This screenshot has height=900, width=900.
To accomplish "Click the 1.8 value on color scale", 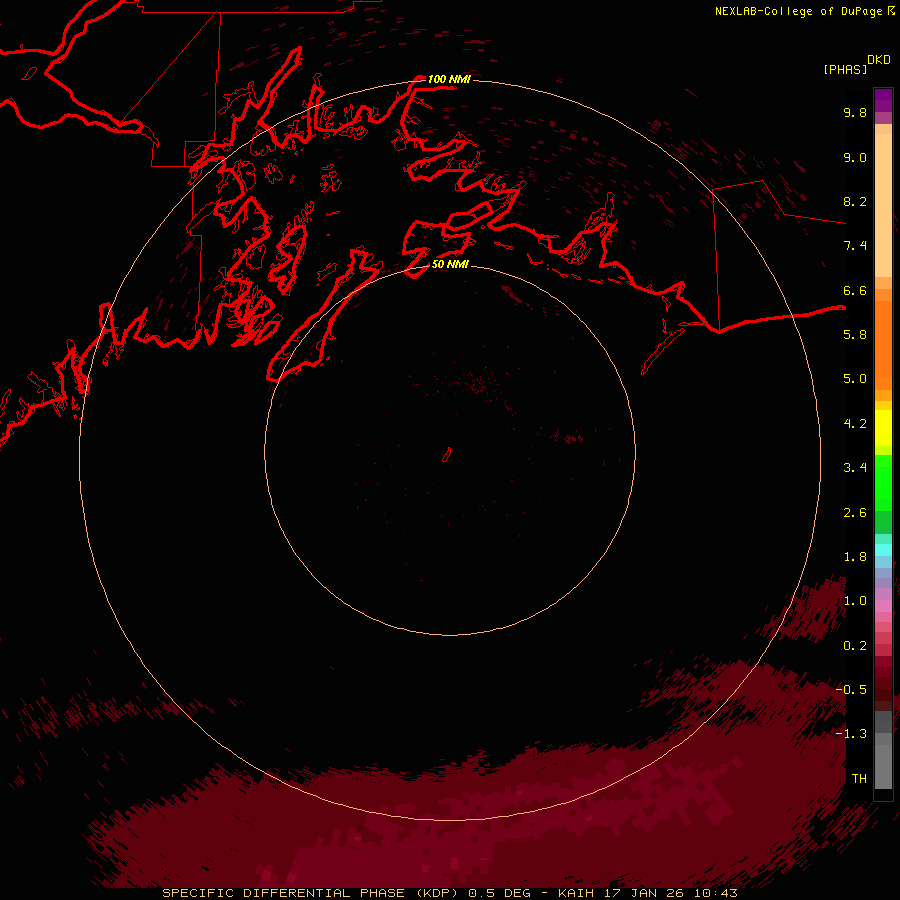I will click(x=855, y=557).
